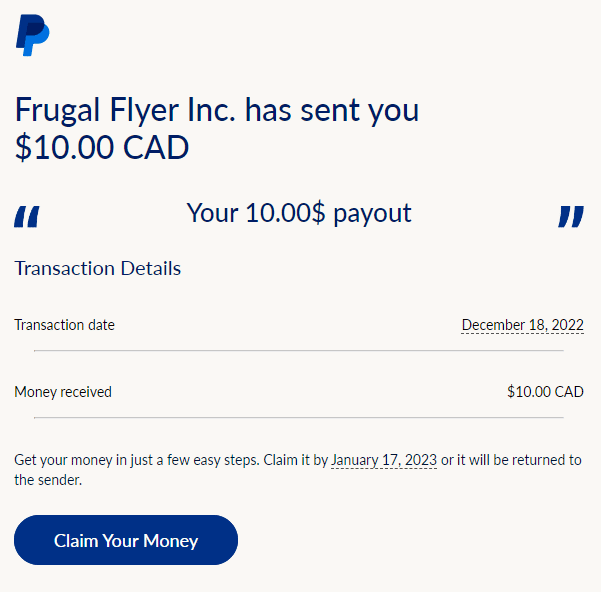The width and height of the screenshot is (601, 592).
Task: Click the "the sender." text
Action: click(48, 480)
